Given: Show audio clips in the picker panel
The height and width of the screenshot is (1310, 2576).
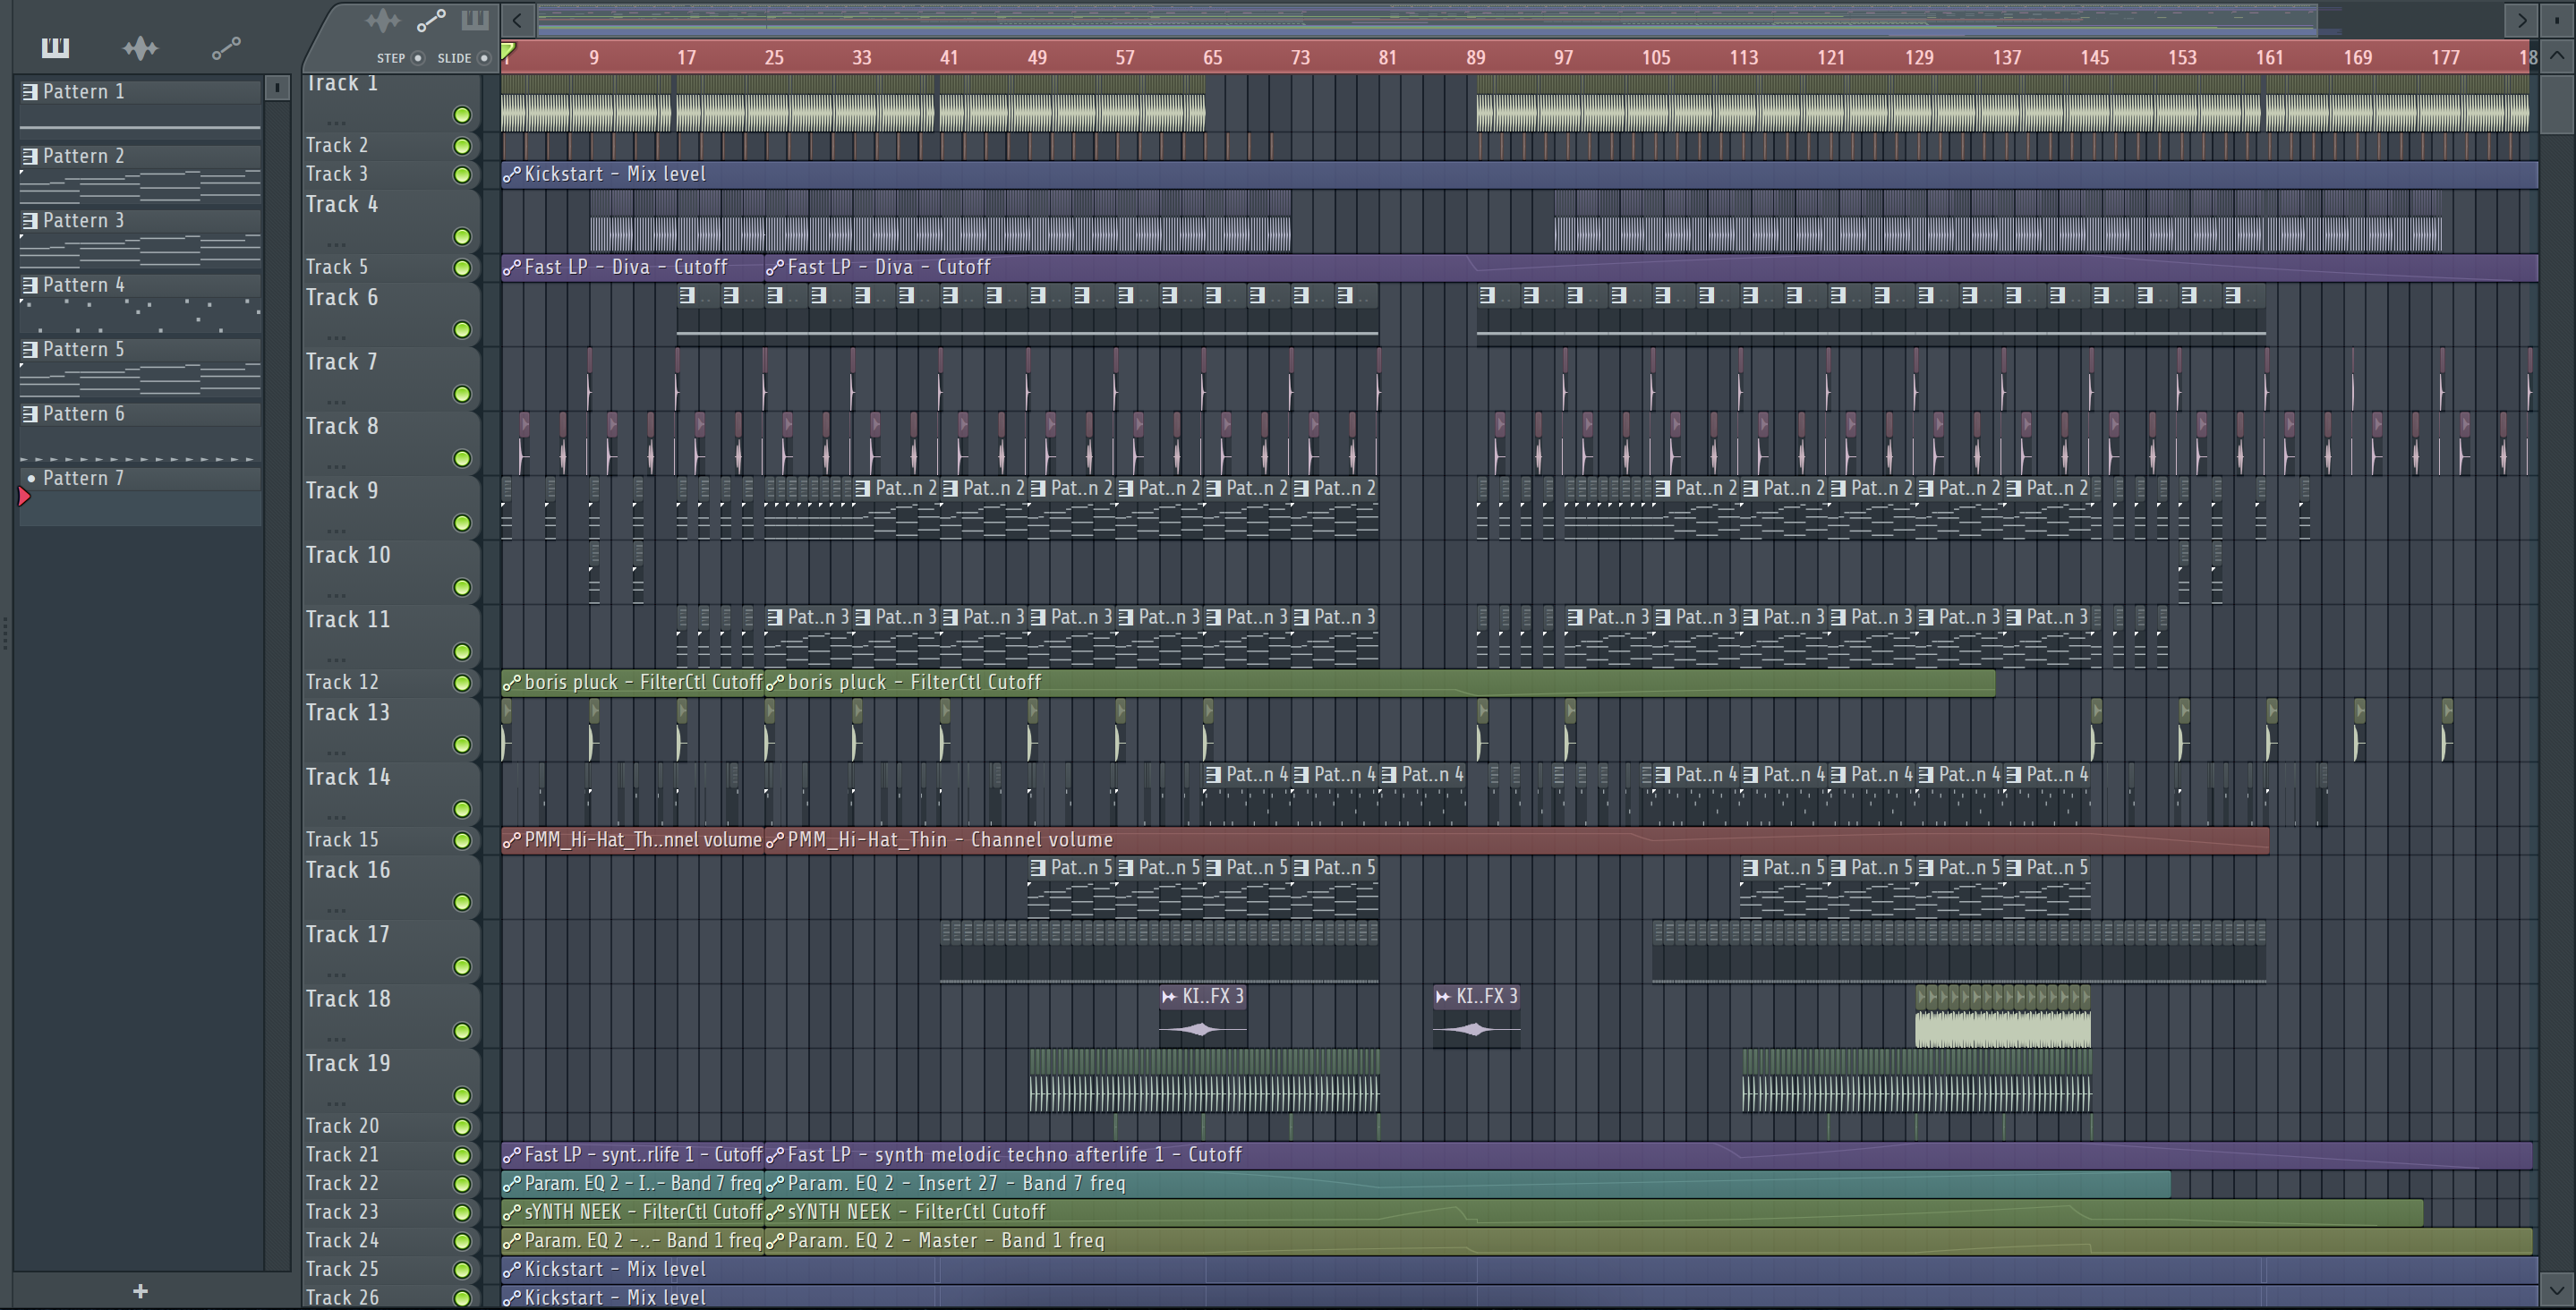Looking at the screenshot, I should point(140,47).
